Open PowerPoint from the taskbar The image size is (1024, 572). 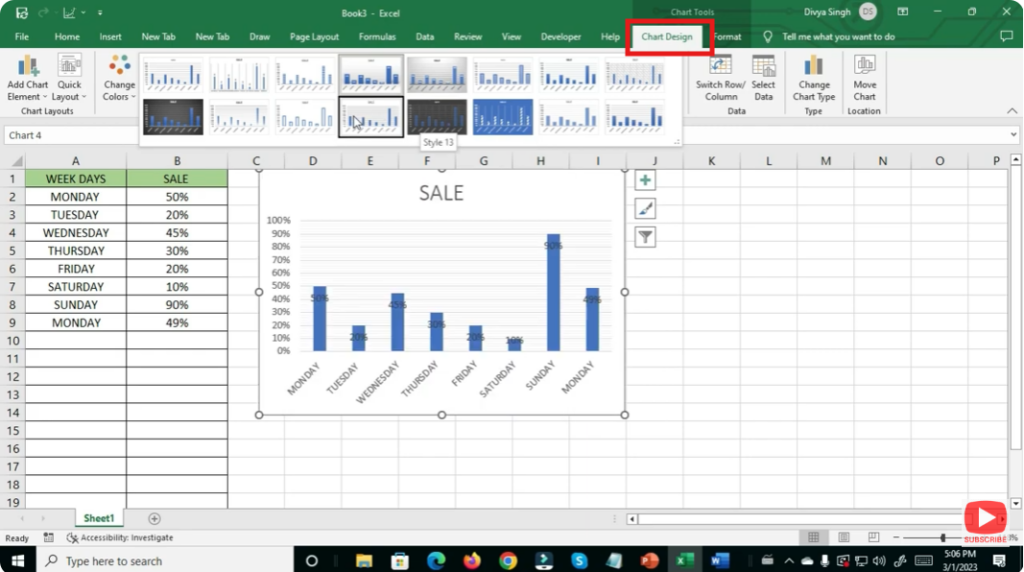tap(649, 561)
